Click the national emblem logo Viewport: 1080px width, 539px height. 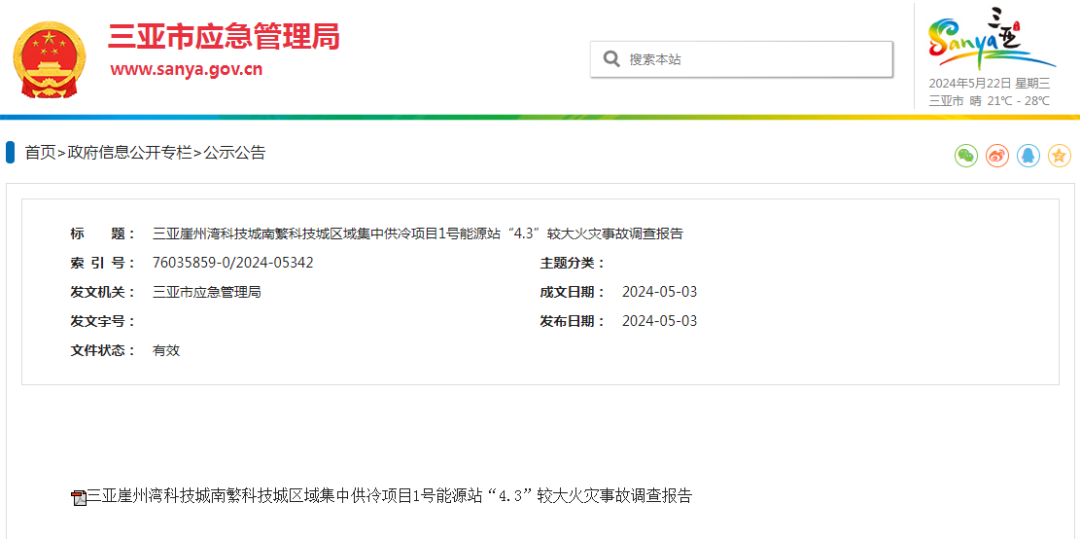(50, 59)
